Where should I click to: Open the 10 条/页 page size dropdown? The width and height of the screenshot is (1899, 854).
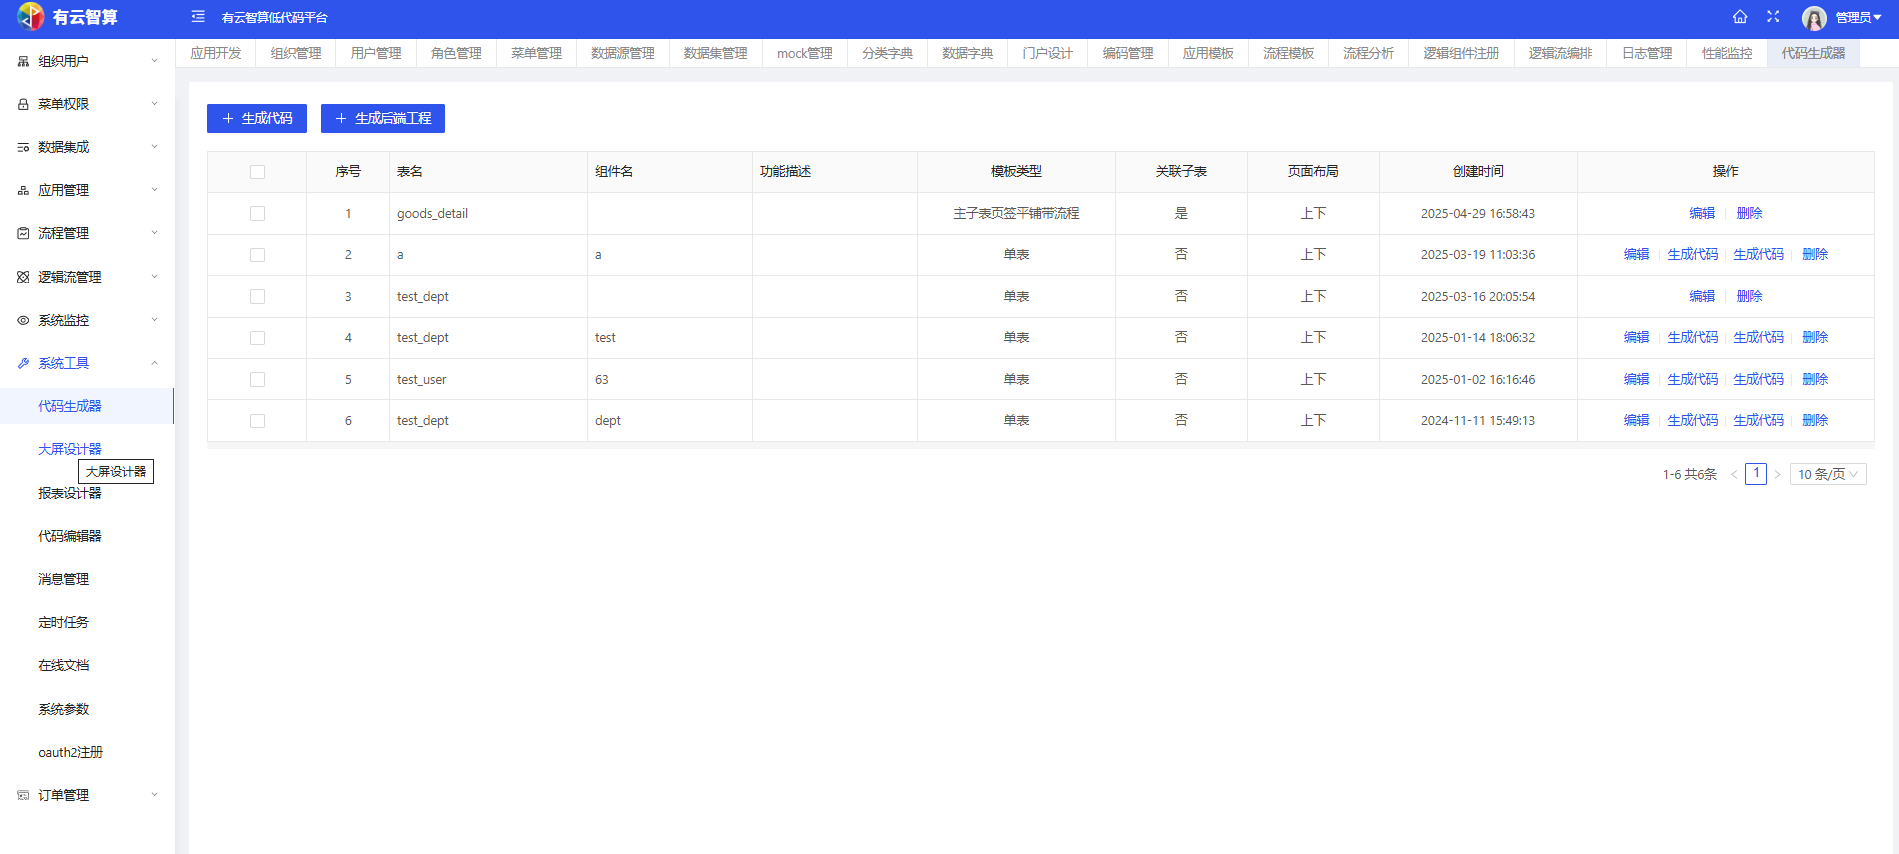click(x=1827, y=474)
